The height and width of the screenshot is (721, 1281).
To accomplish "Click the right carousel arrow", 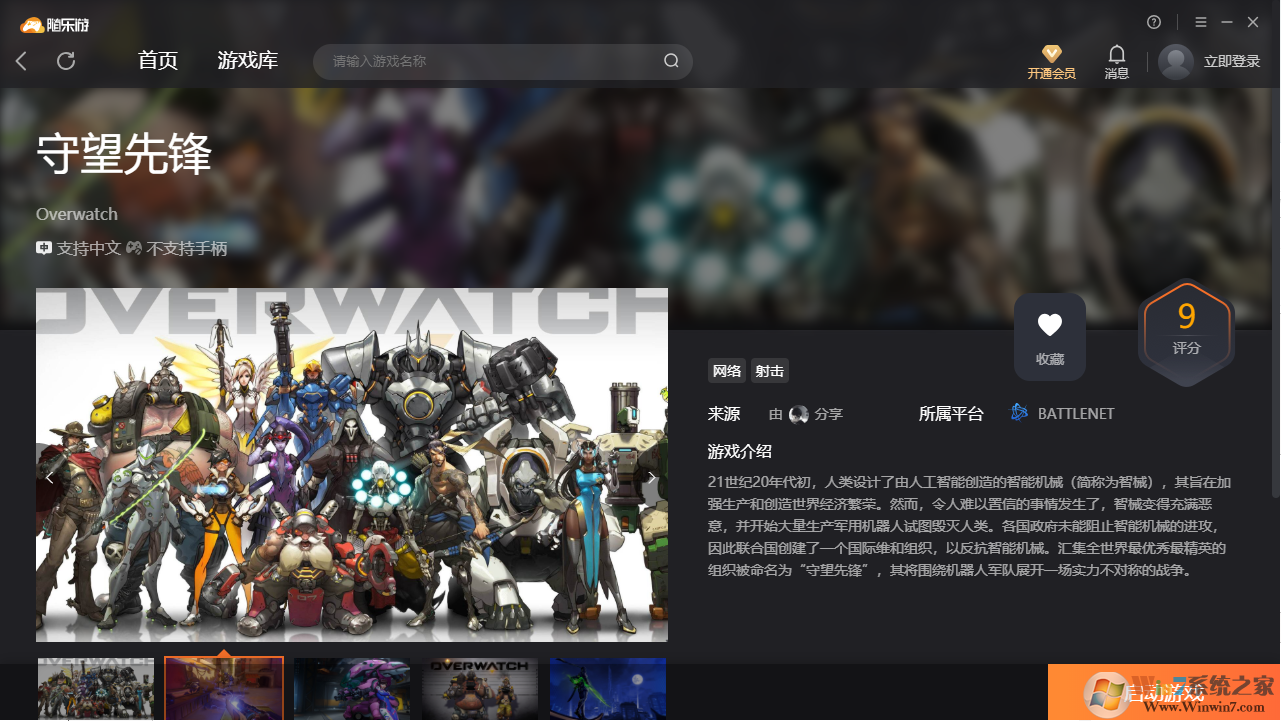I will [x=651, y=477].
